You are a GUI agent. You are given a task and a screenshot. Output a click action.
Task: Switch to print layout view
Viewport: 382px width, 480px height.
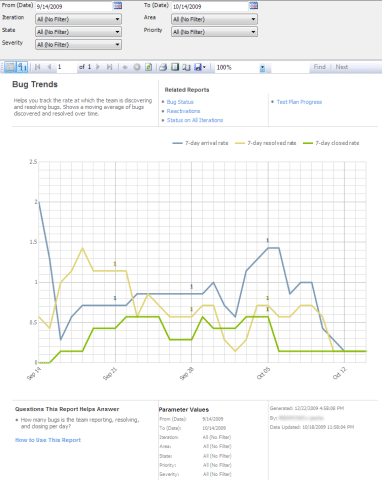click(x=175, y=67)
